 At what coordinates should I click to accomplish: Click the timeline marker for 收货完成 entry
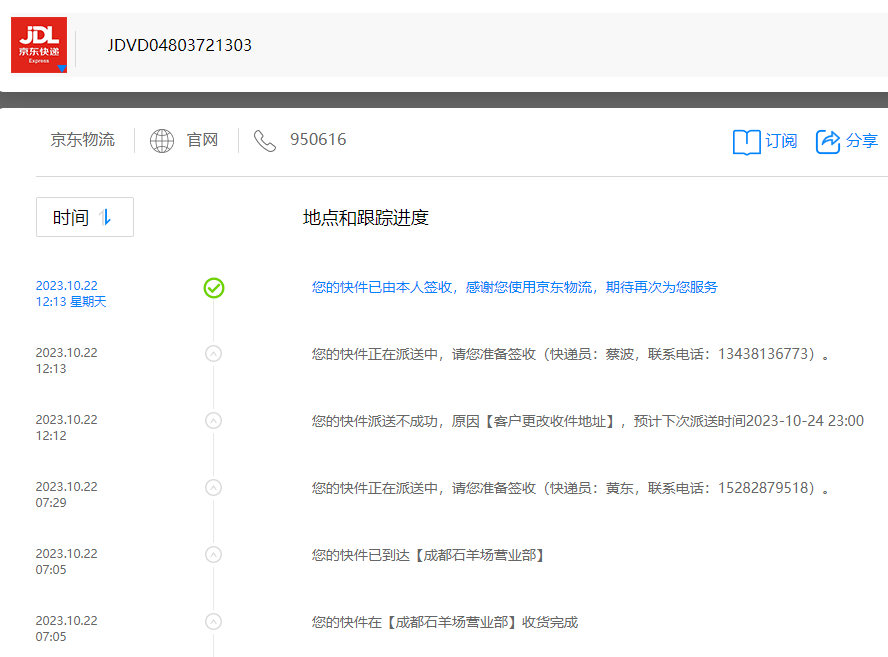pyautogui.click(x=214, y=621)
